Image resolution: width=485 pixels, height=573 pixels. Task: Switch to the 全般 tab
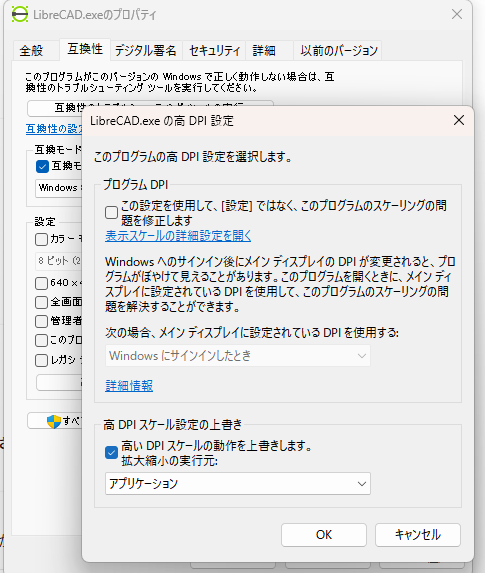click(31, 50)
